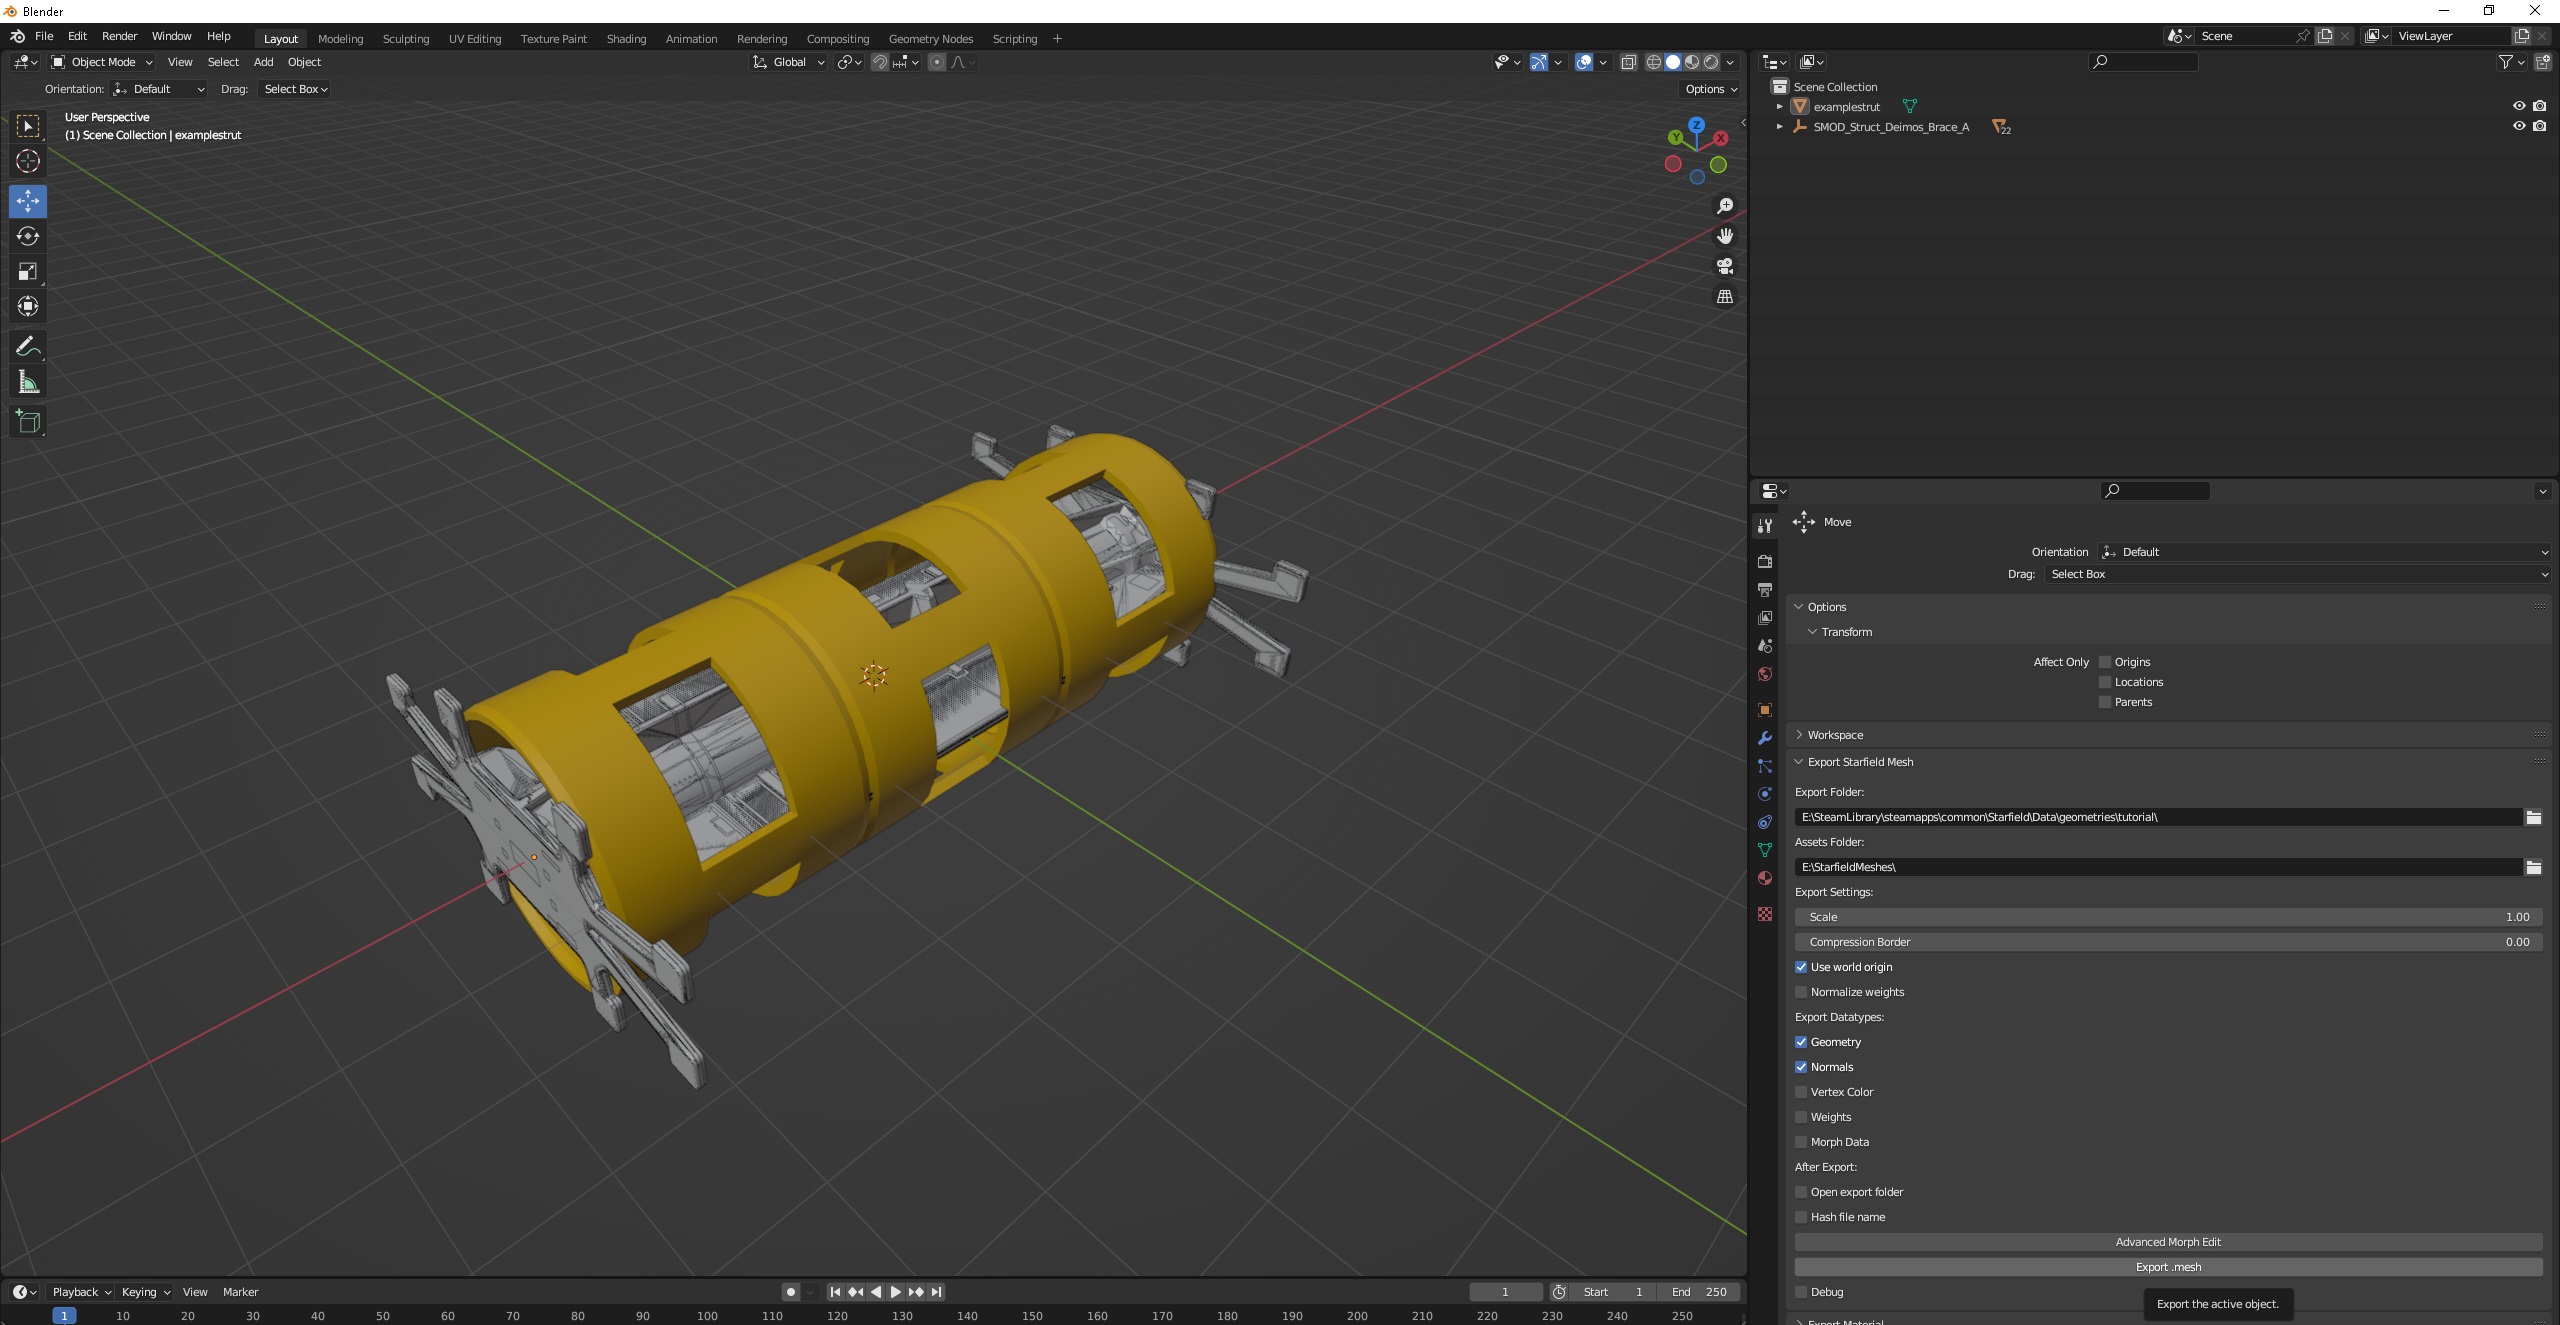Open the Render properties tab
This screenshot has height=1325, width=2560.
(1765, 562)
